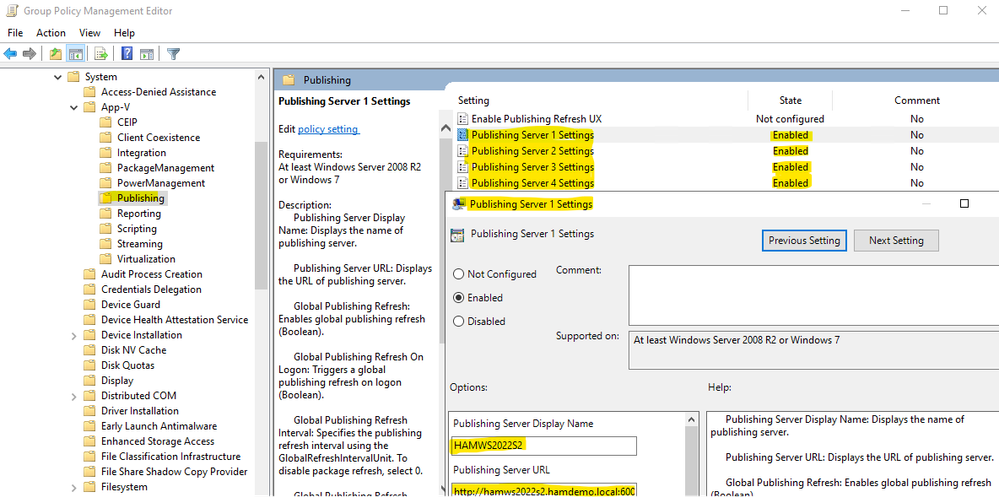Open the View menu
The image size is (999, 498).
coord(90,32)
